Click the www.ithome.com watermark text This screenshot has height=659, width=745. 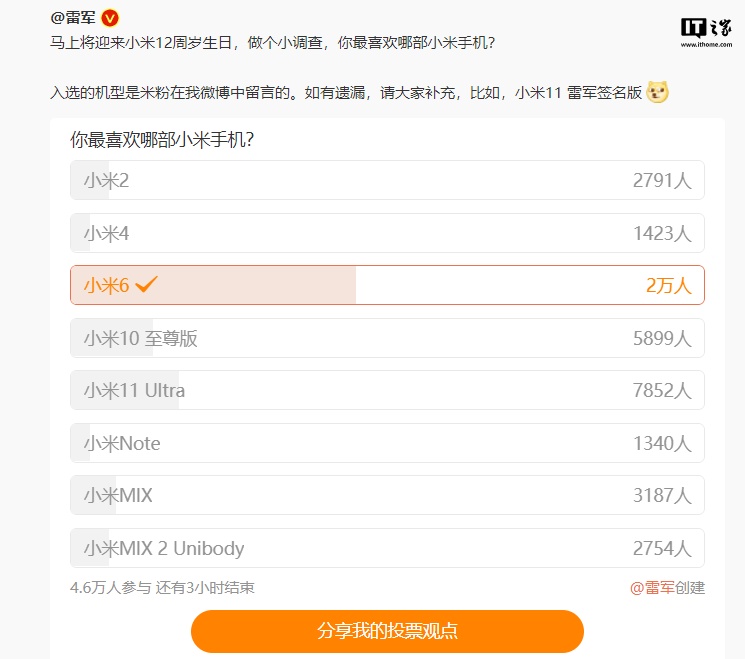pos(706,45)
